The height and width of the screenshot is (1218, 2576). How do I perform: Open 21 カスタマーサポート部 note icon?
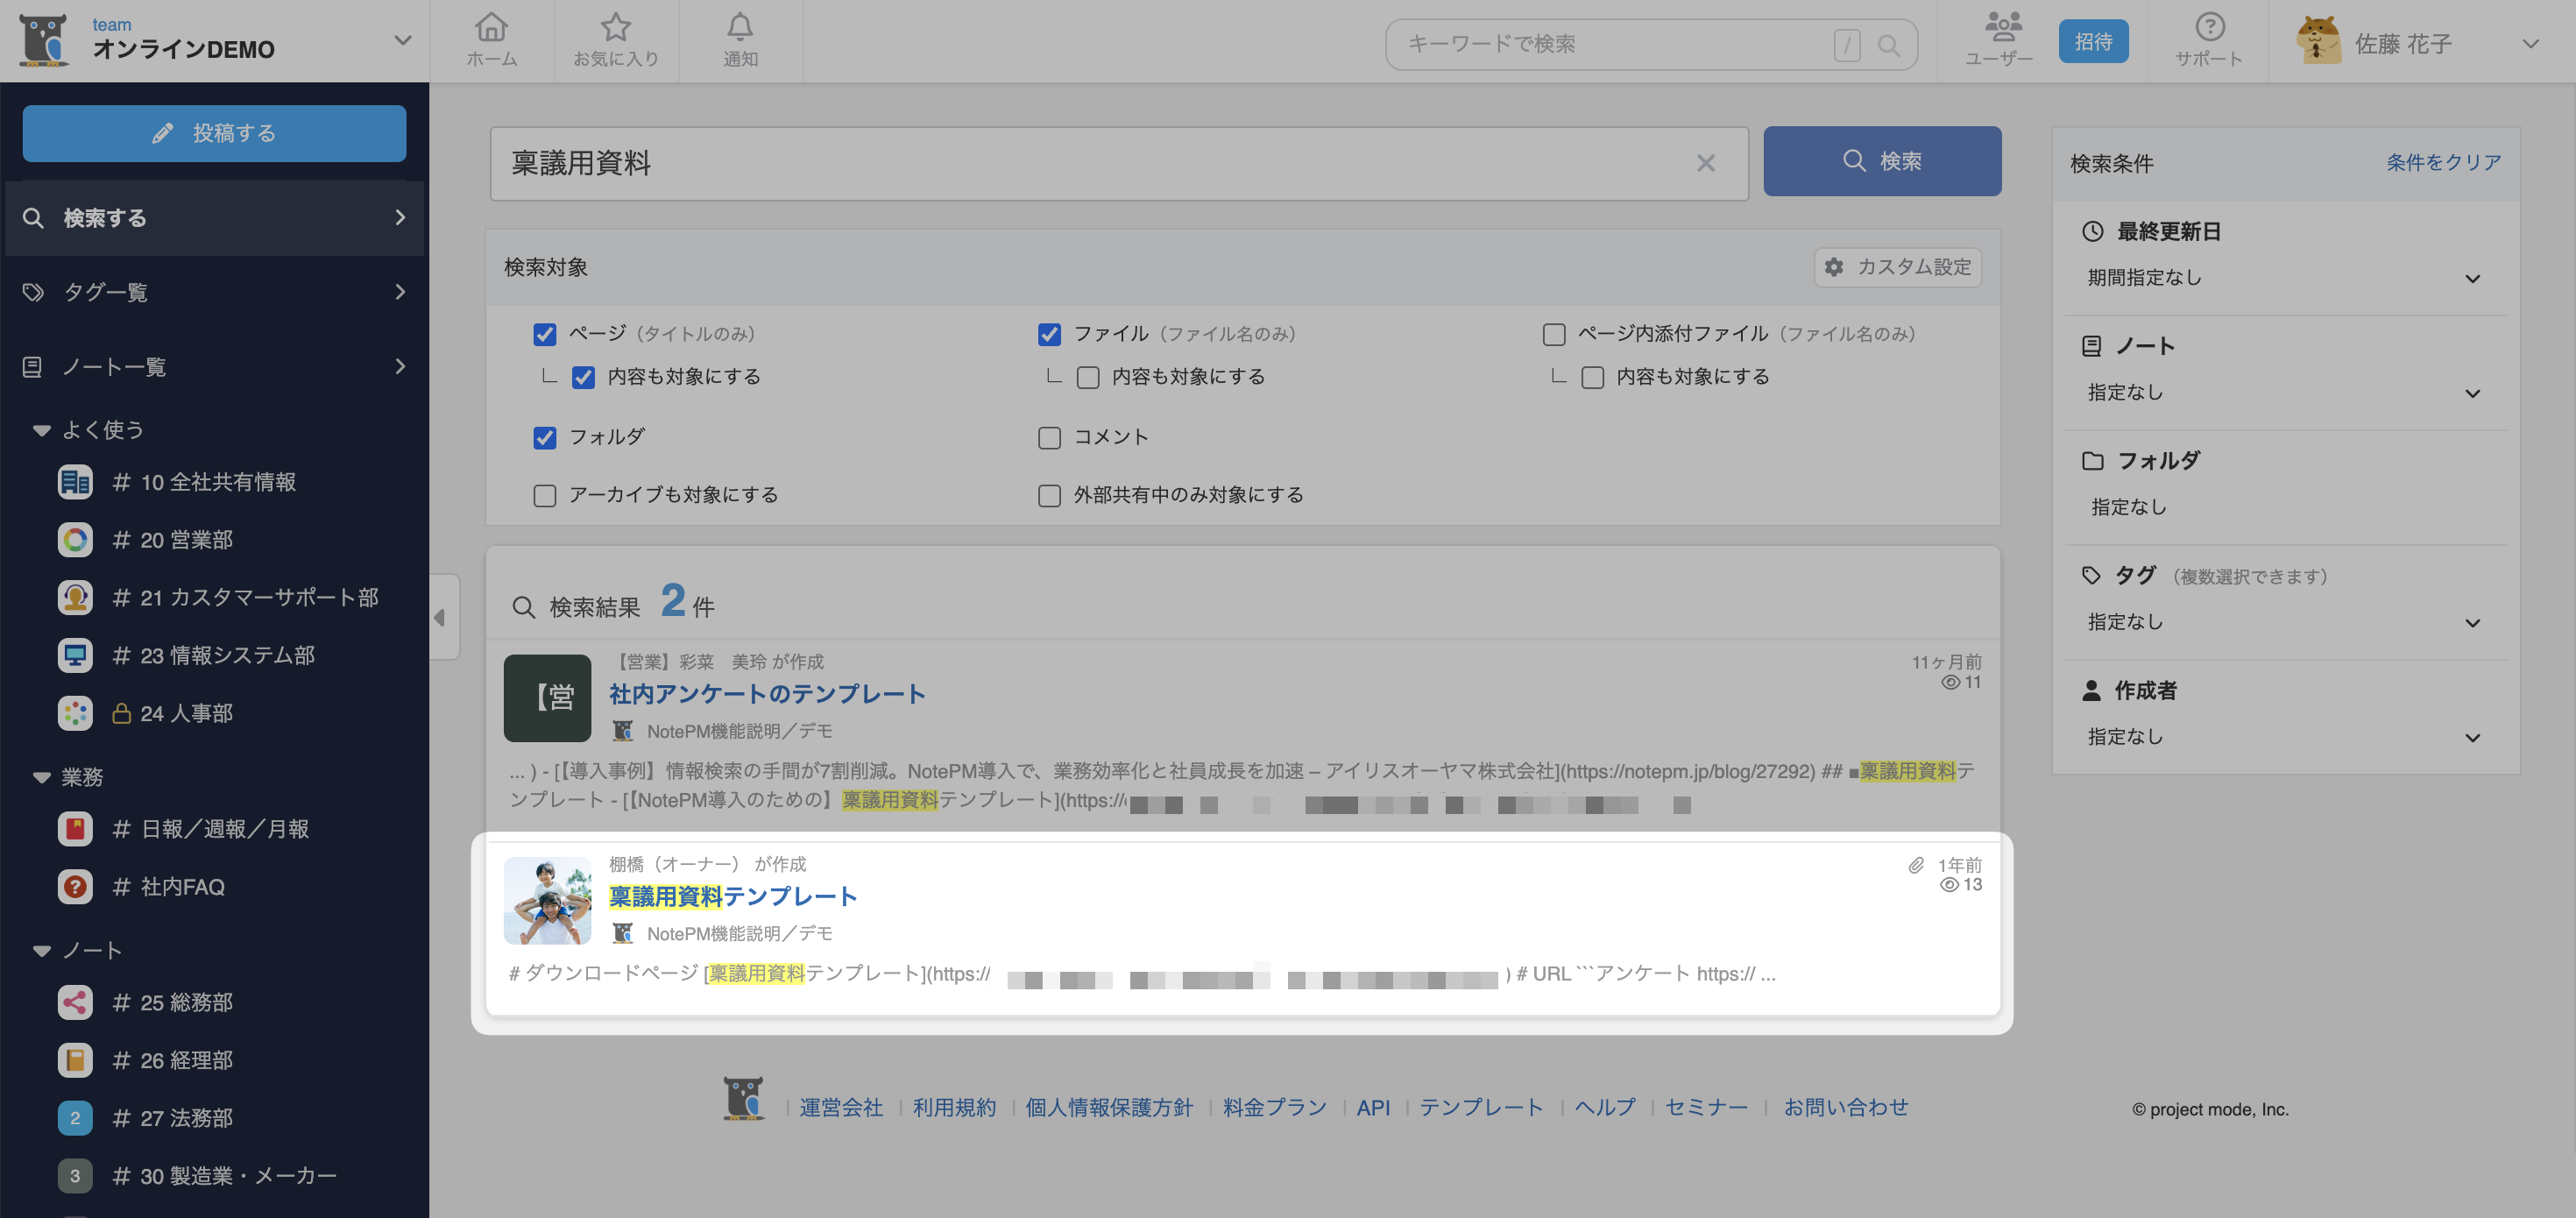[x=75, y=597]
